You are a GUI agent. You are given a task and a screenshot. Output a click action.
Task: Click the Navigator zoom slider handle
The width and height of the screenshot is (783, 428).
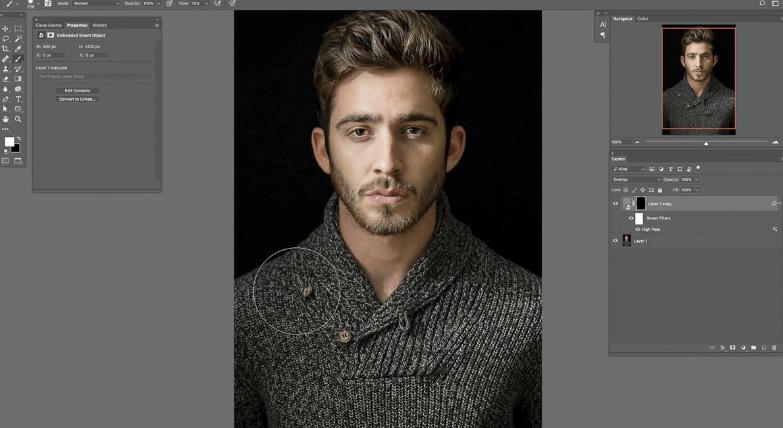tap(706, 143)
